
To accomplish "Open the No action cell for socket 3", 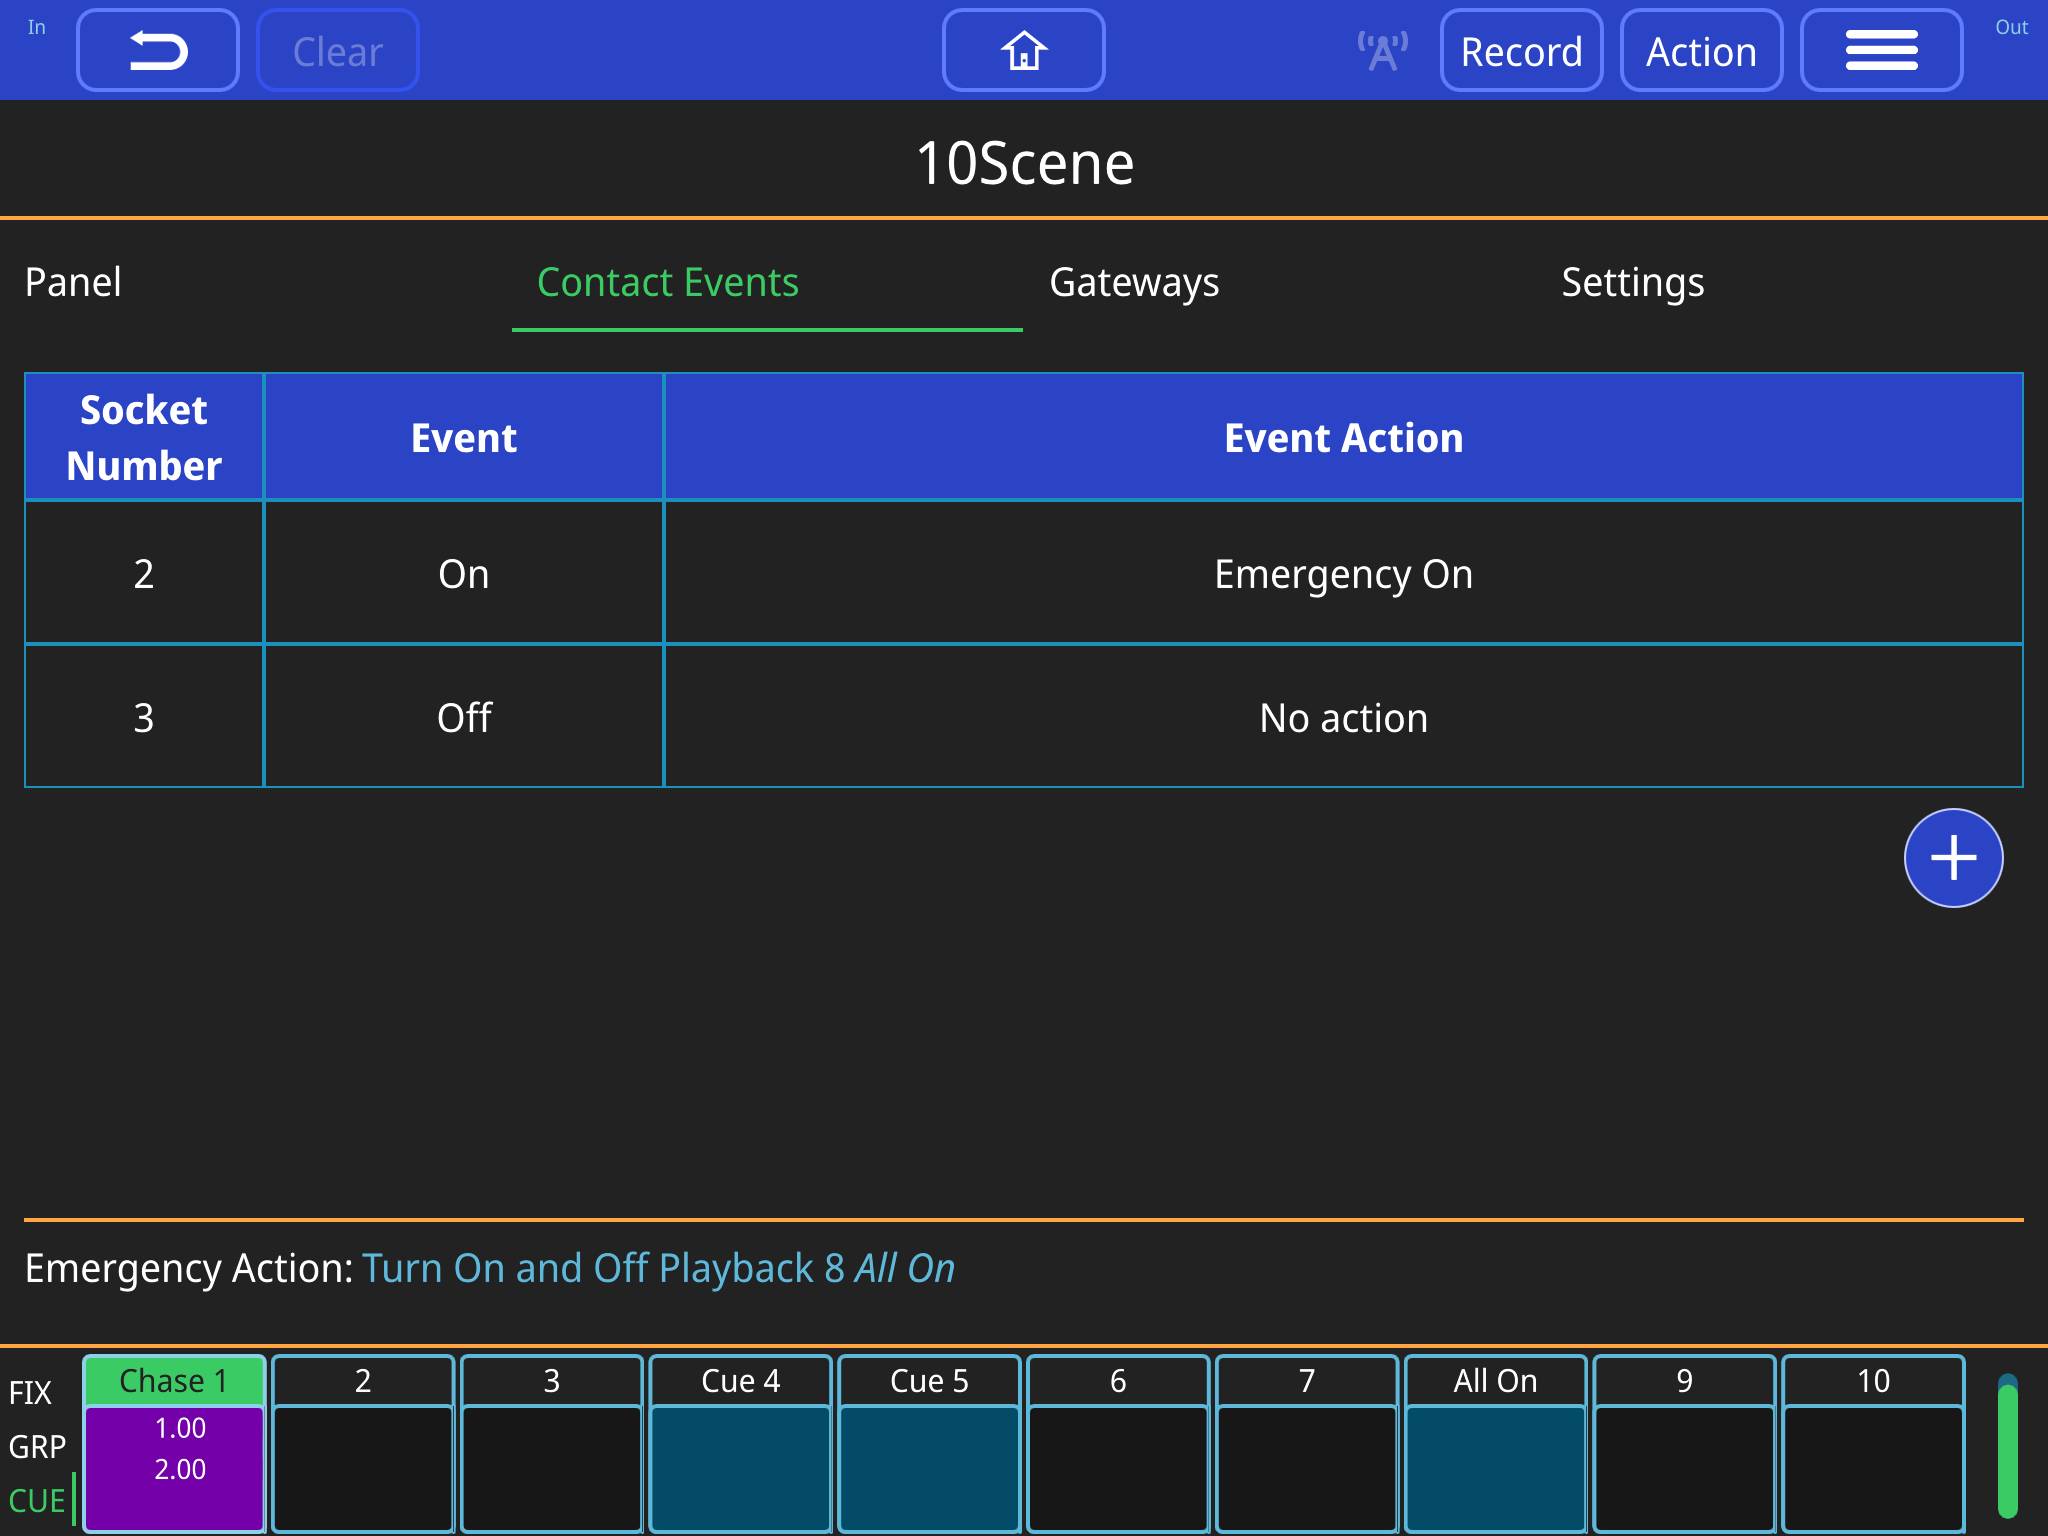I will click(x=1343, y=716).
